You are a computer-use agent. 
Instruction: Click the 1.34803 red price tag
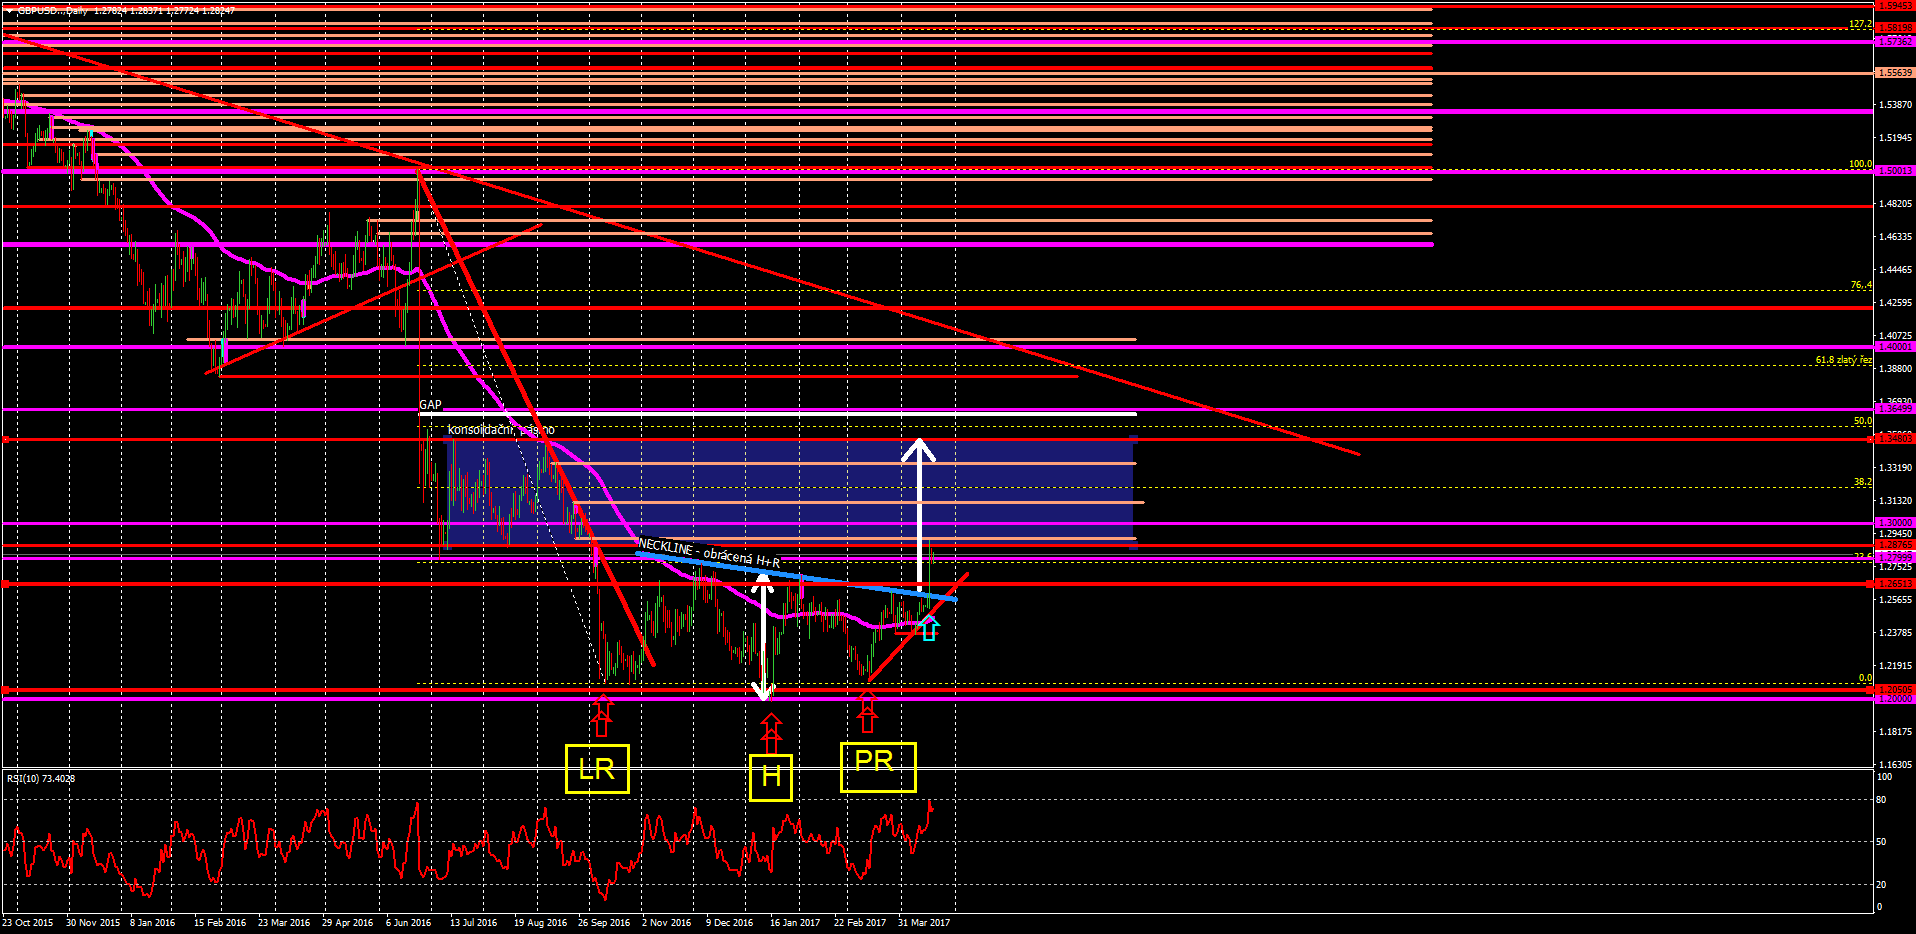[x=1895, y=439]
